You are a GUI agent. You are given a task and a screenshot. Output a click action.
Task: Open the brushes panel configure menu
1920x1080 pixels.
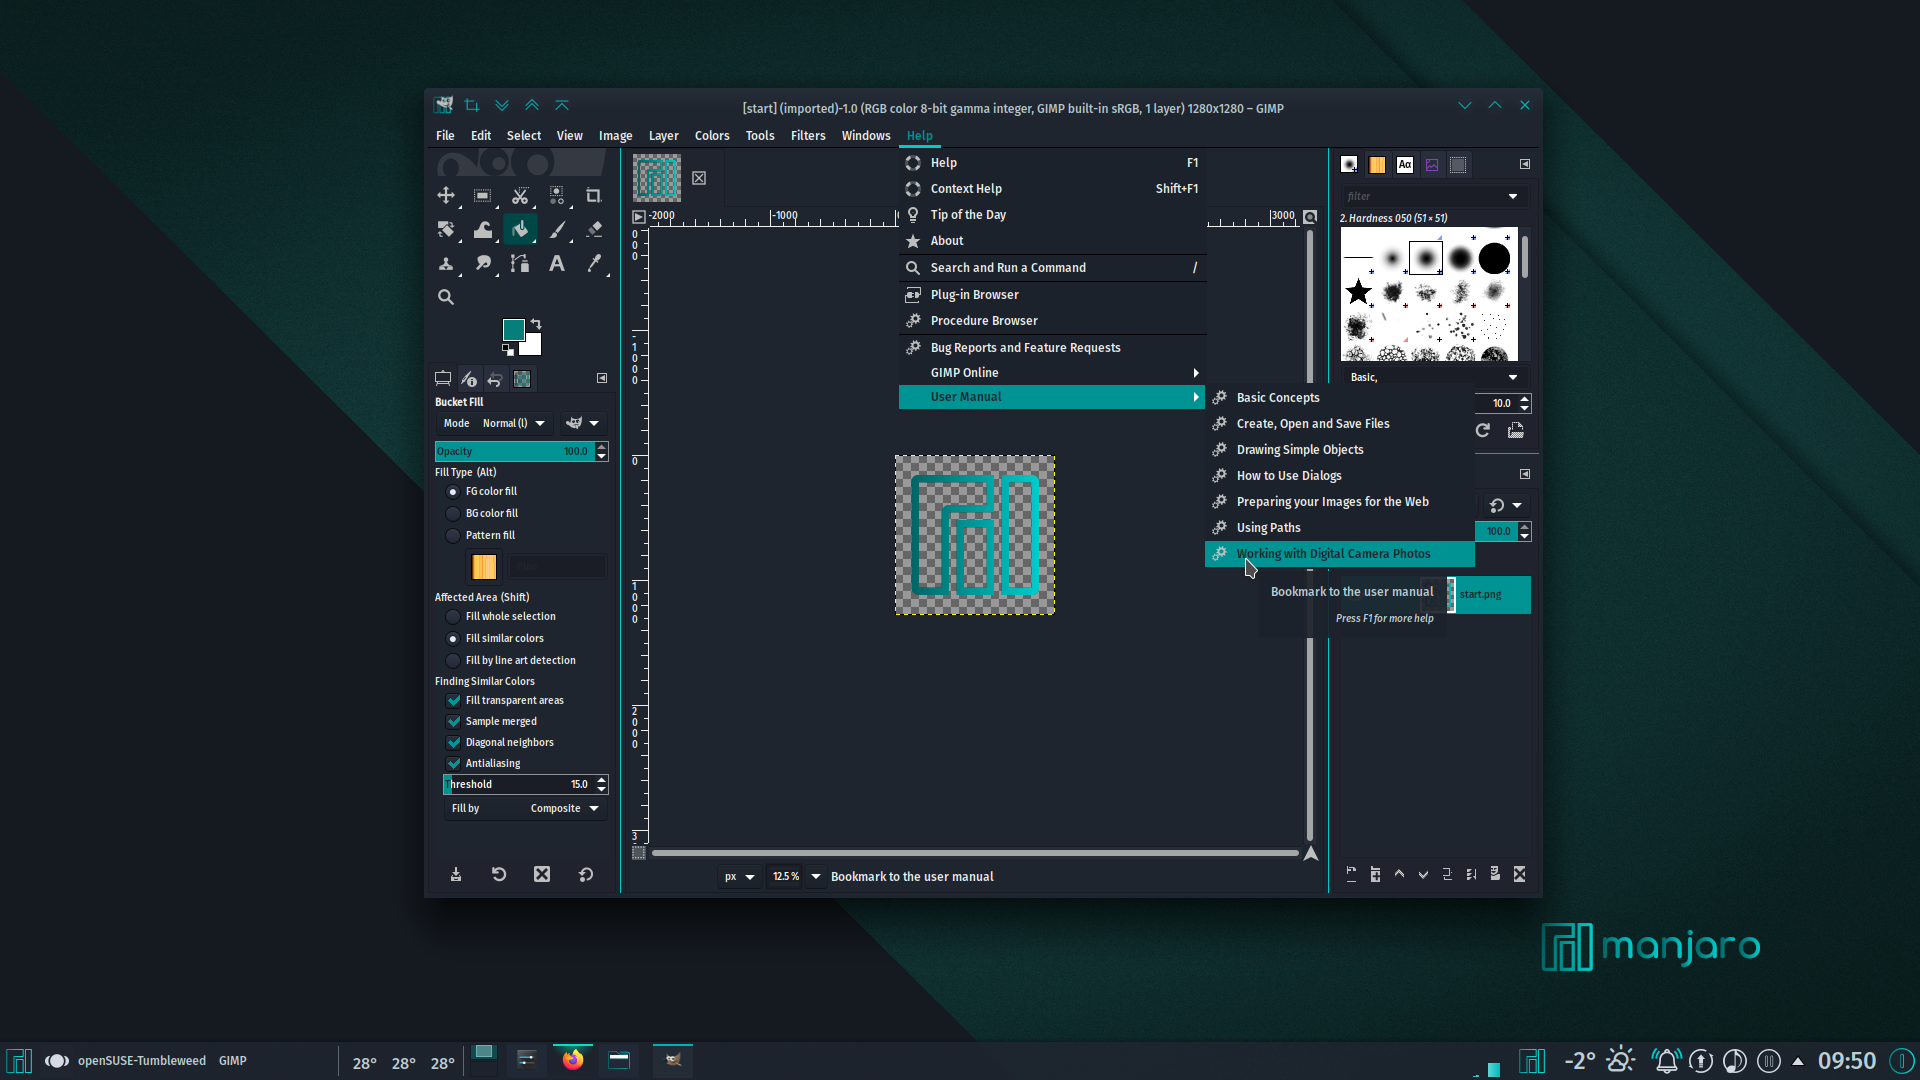(1525, 164)
